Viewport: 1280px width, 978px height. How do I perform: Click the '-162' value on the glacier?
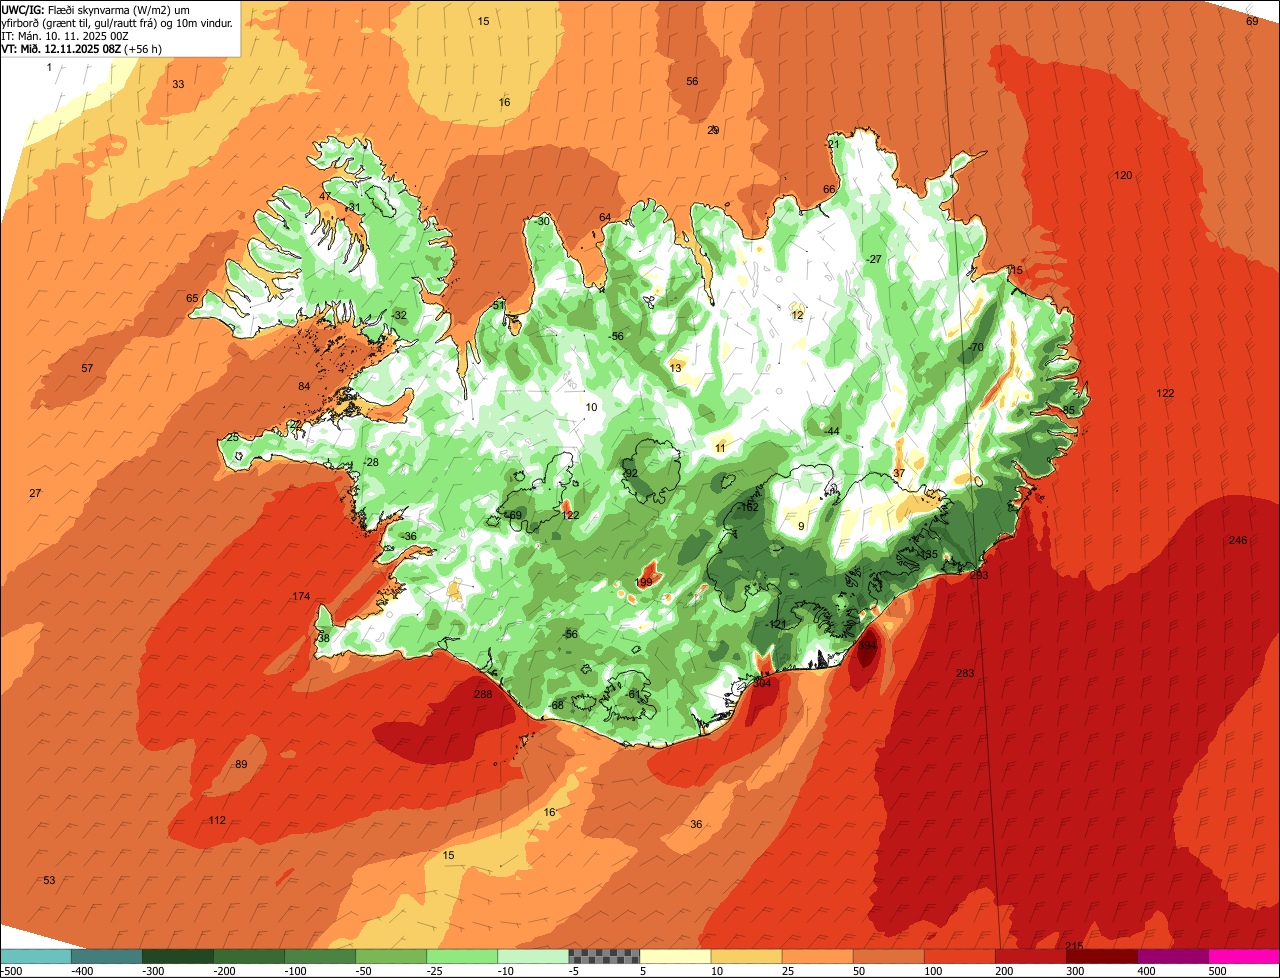click(748, 507)
